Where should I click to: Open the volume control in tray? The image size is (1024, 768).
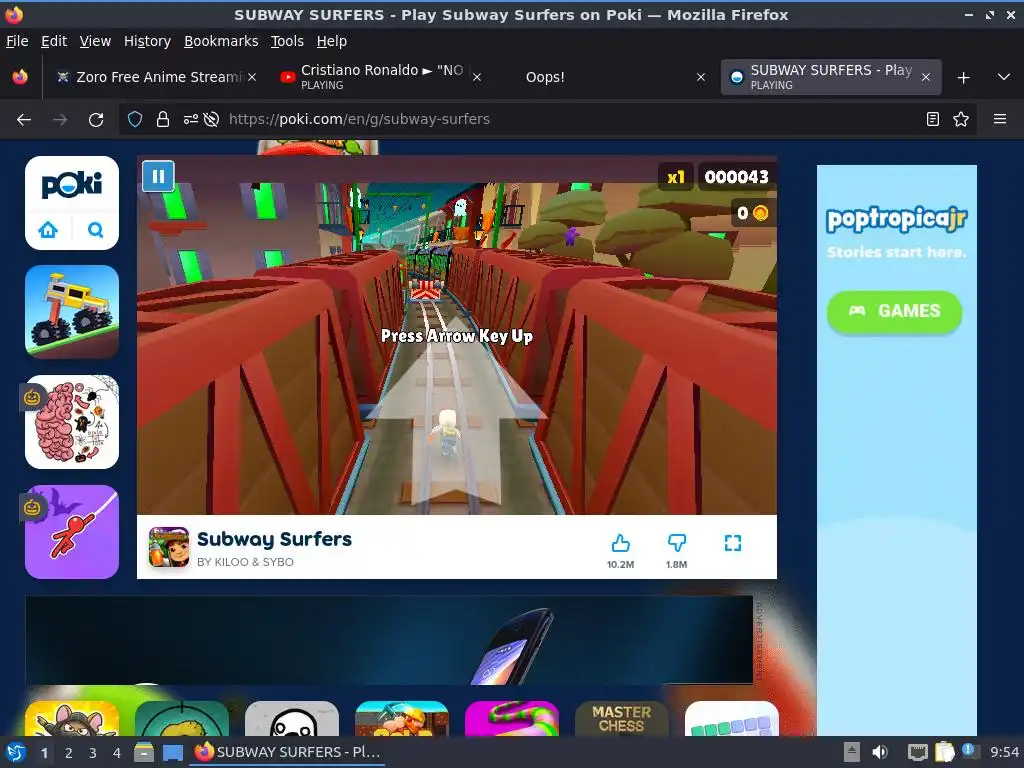click(x=880, y=752)
